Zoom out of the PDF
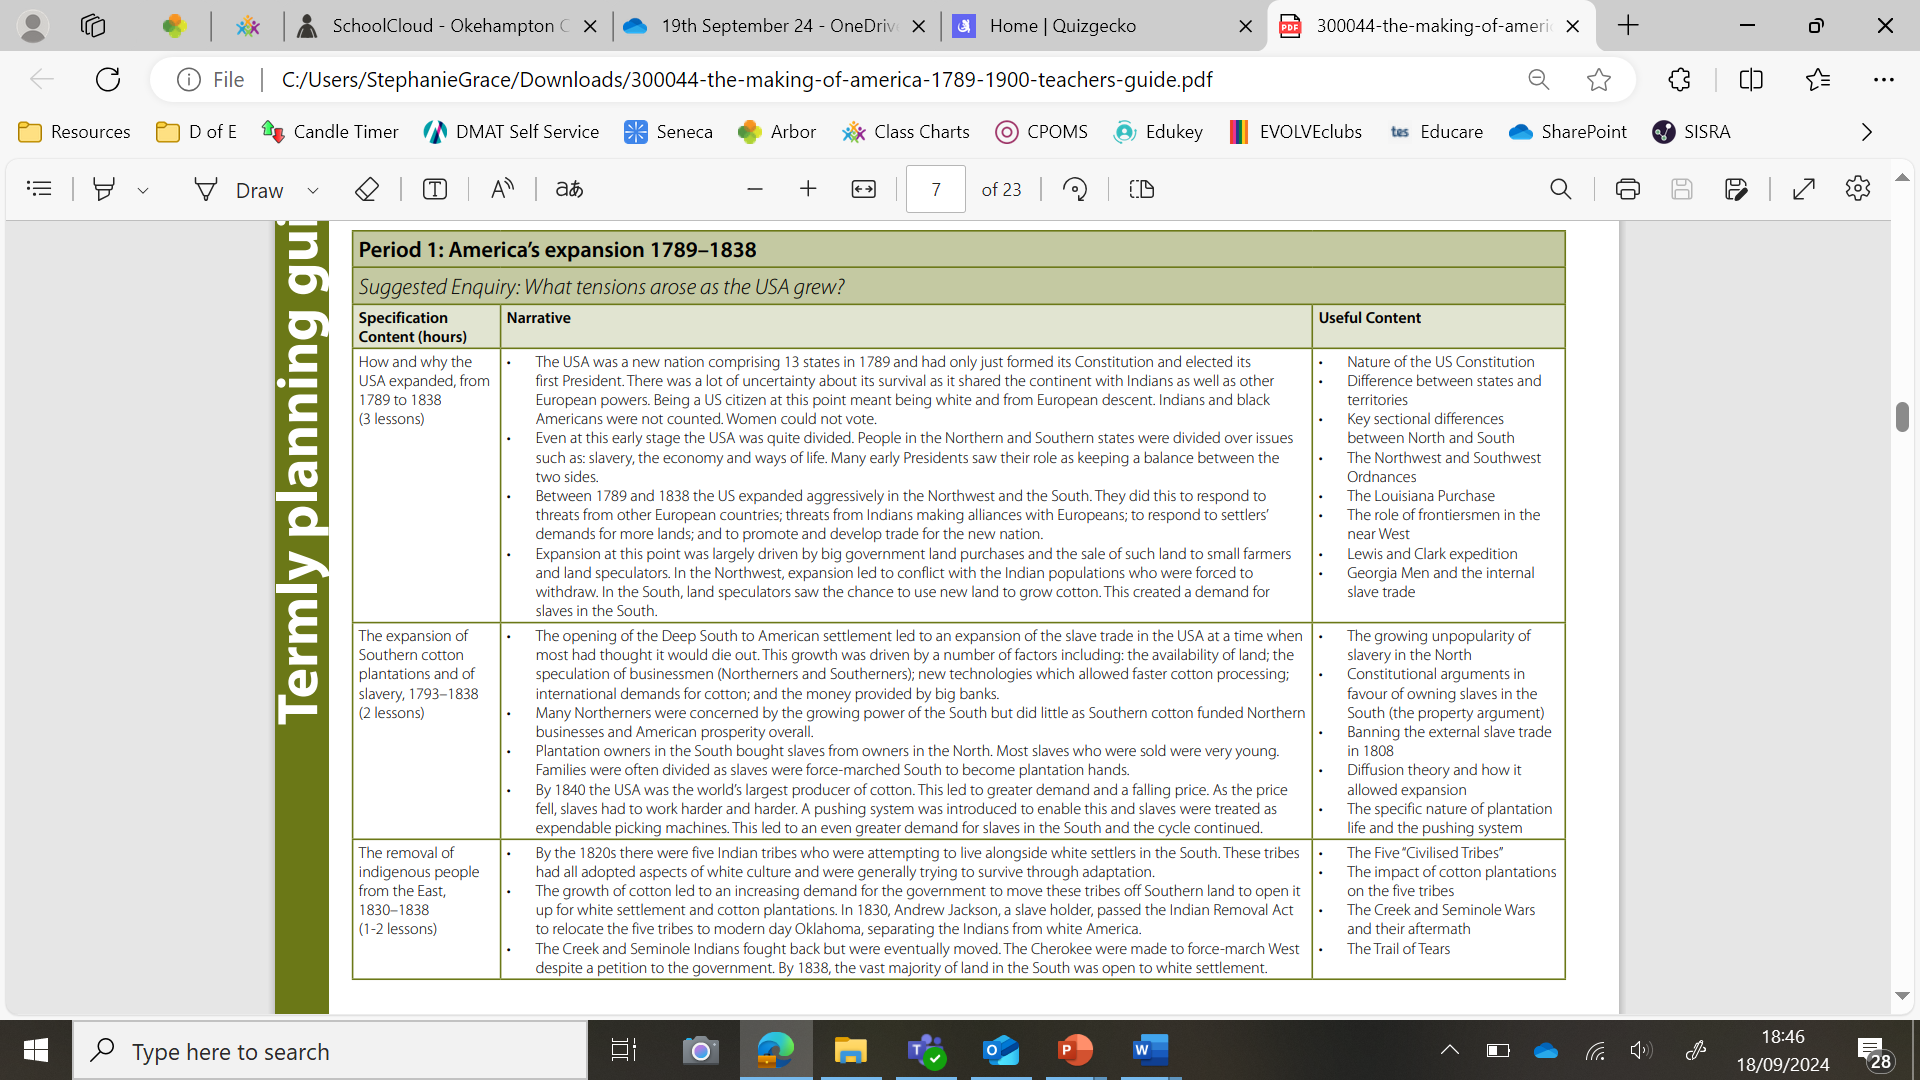The height and width of the screenshot is (1080, 1920). 755,188
